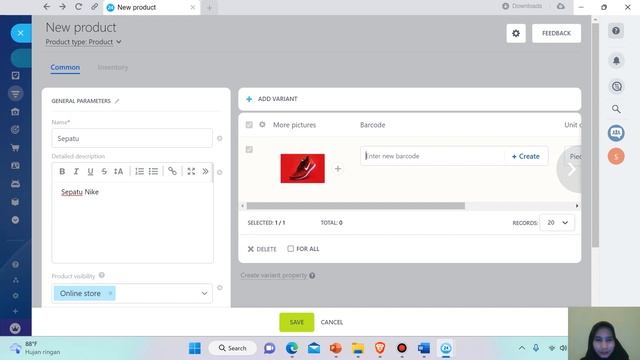Expand the Product type dropdown

click(x=83, y=42)
